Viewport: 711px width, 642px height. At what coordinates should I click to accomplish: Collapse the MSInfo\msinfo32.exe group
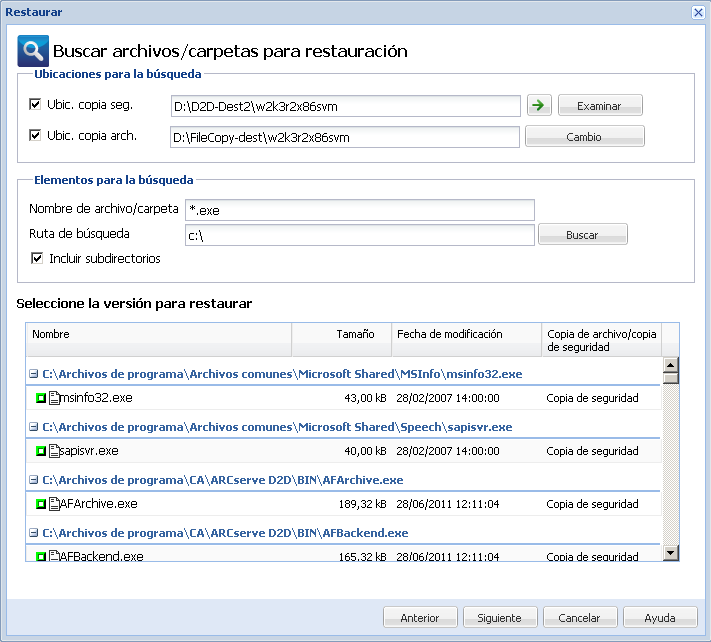click(x=34, y=374)
